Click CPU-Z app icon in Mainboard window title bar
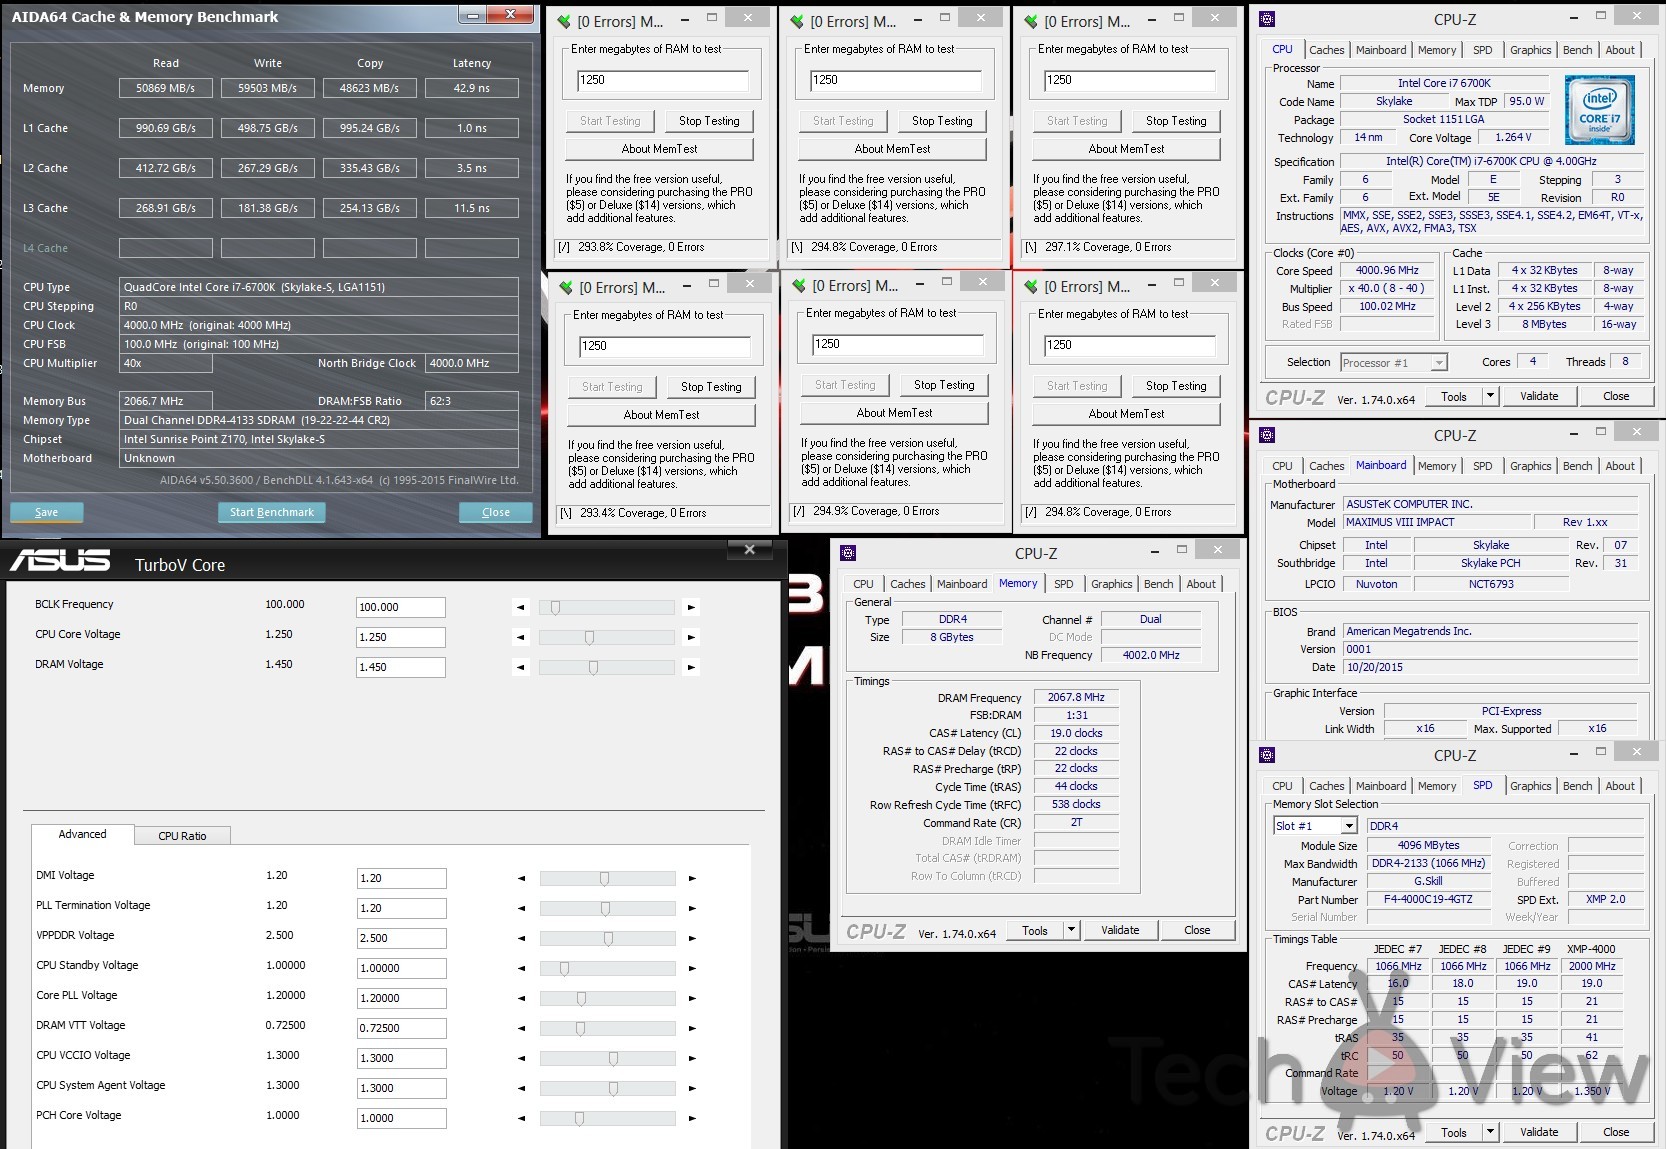 click(1267, 435)
